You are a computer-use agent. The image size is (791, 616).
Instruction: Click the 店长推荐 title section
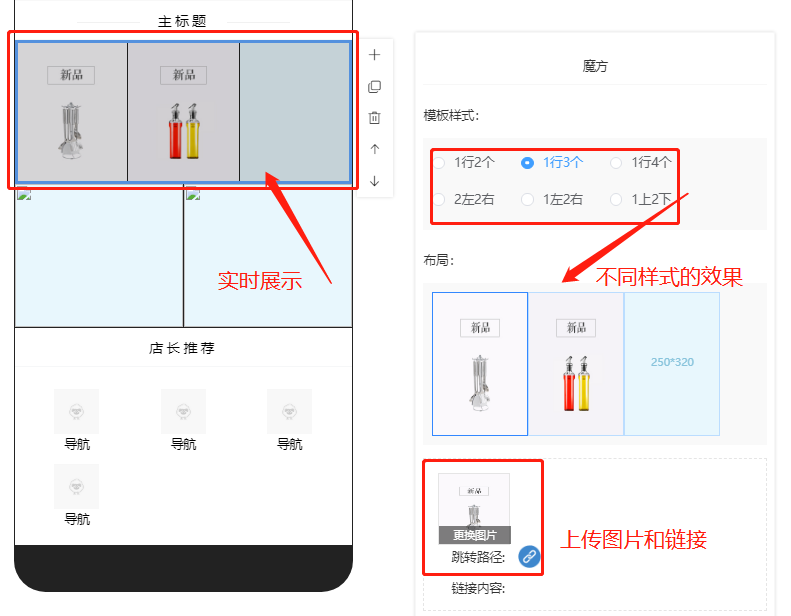tap(183, 348)
